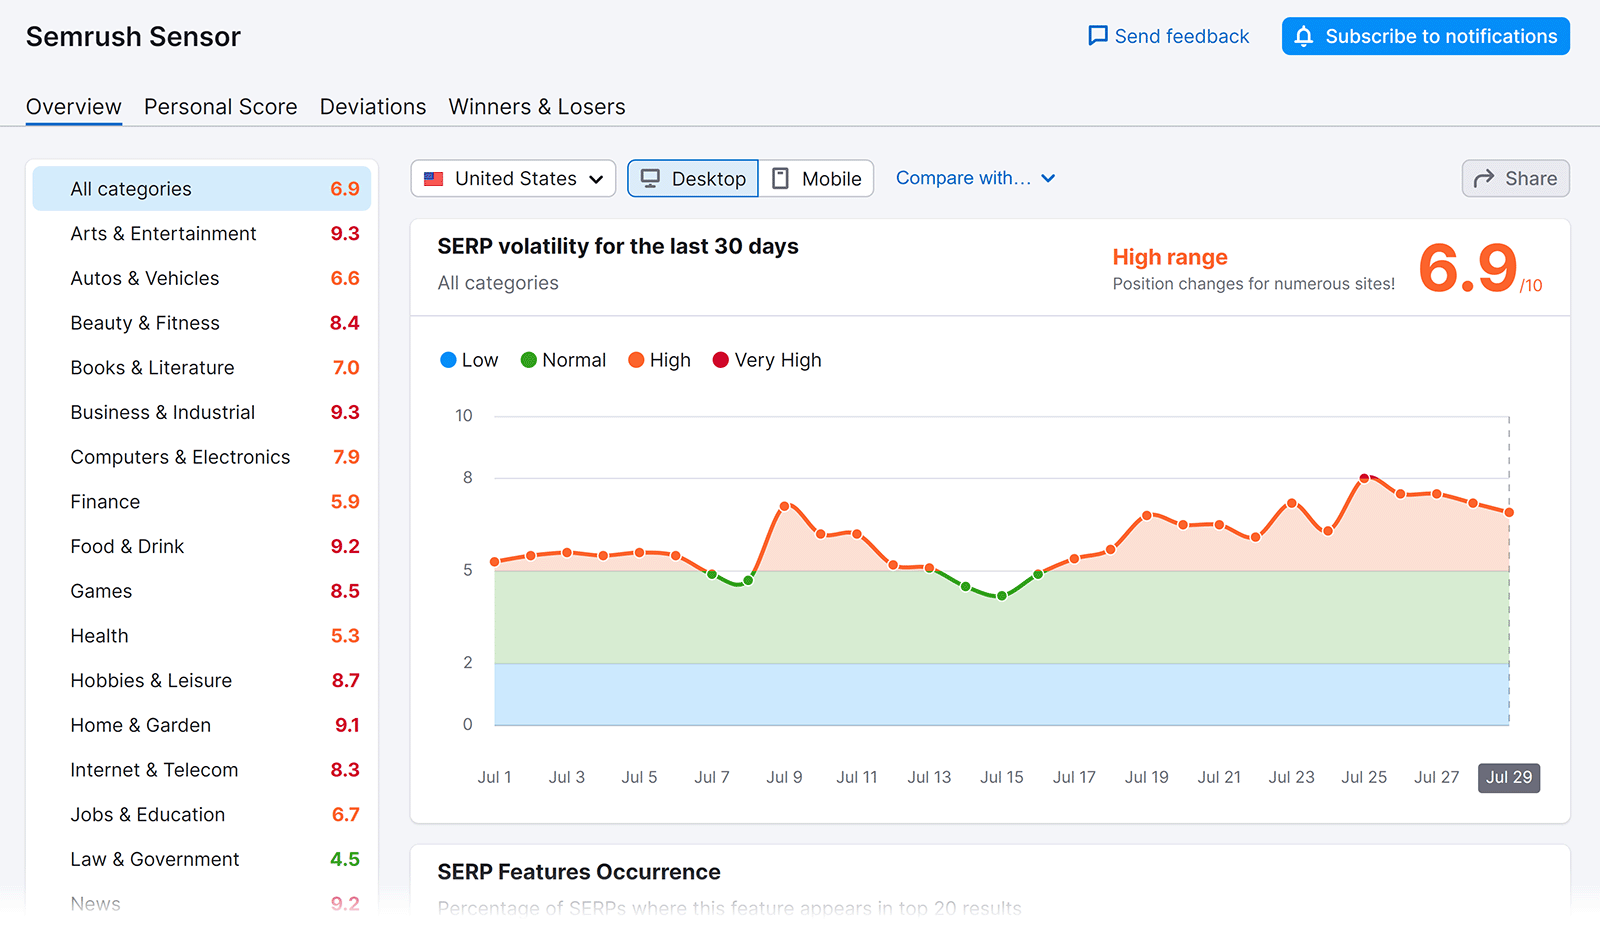This screenshot has height=925, width=1600.
Task: Click the United States flag icon
Action: (434, 179)
